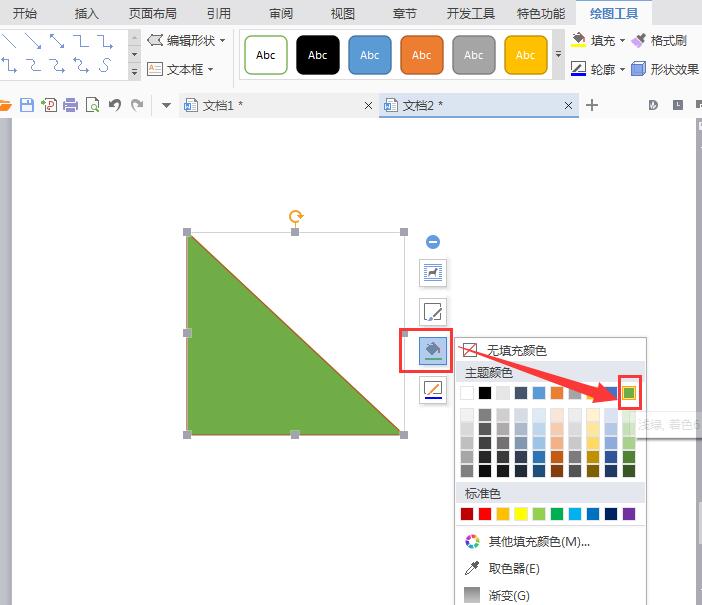Open the quick access toolbar dropdown arrow
Screen dimensions: 702x605
pos(166,106)
